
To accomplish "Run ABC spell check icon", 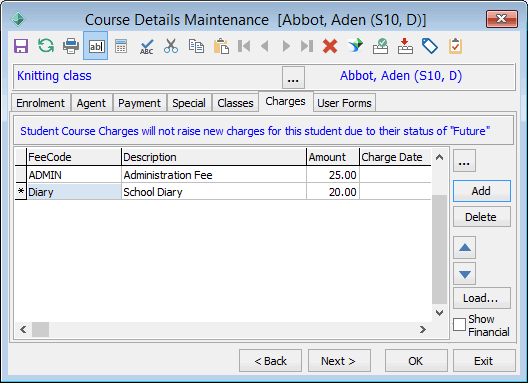I will pos(146,46).
